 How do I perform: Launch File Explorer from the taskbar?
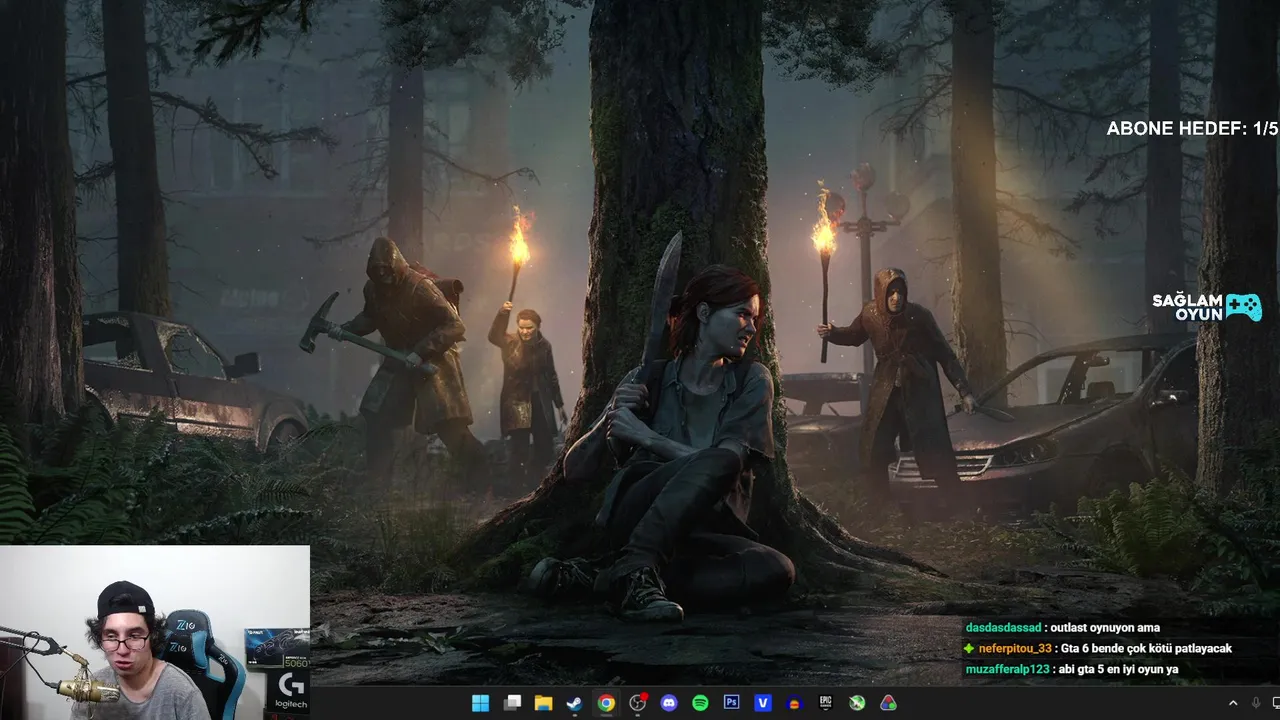click(543, 703)
